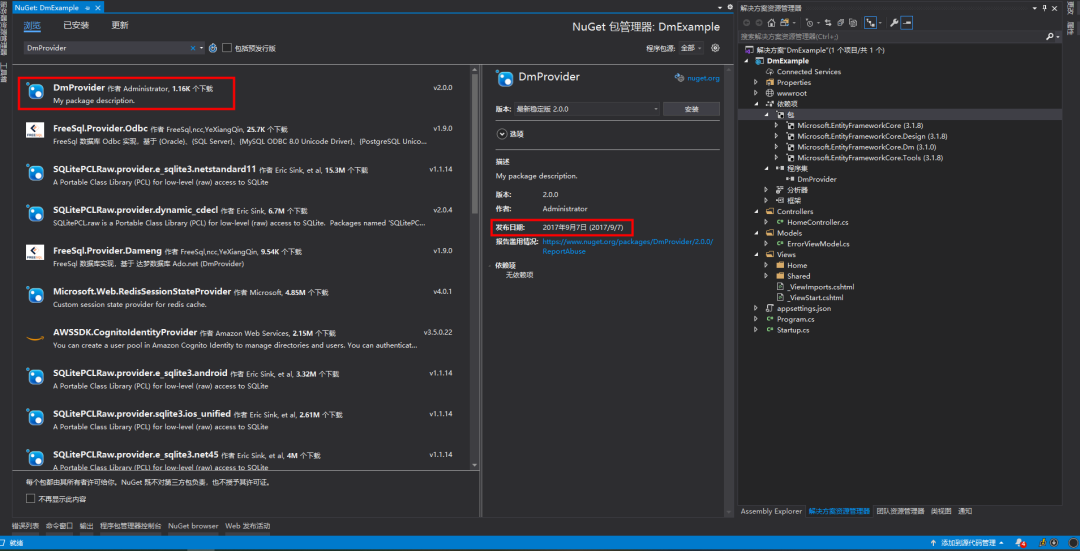Expand the Home folder under Views

click(767, 265)
